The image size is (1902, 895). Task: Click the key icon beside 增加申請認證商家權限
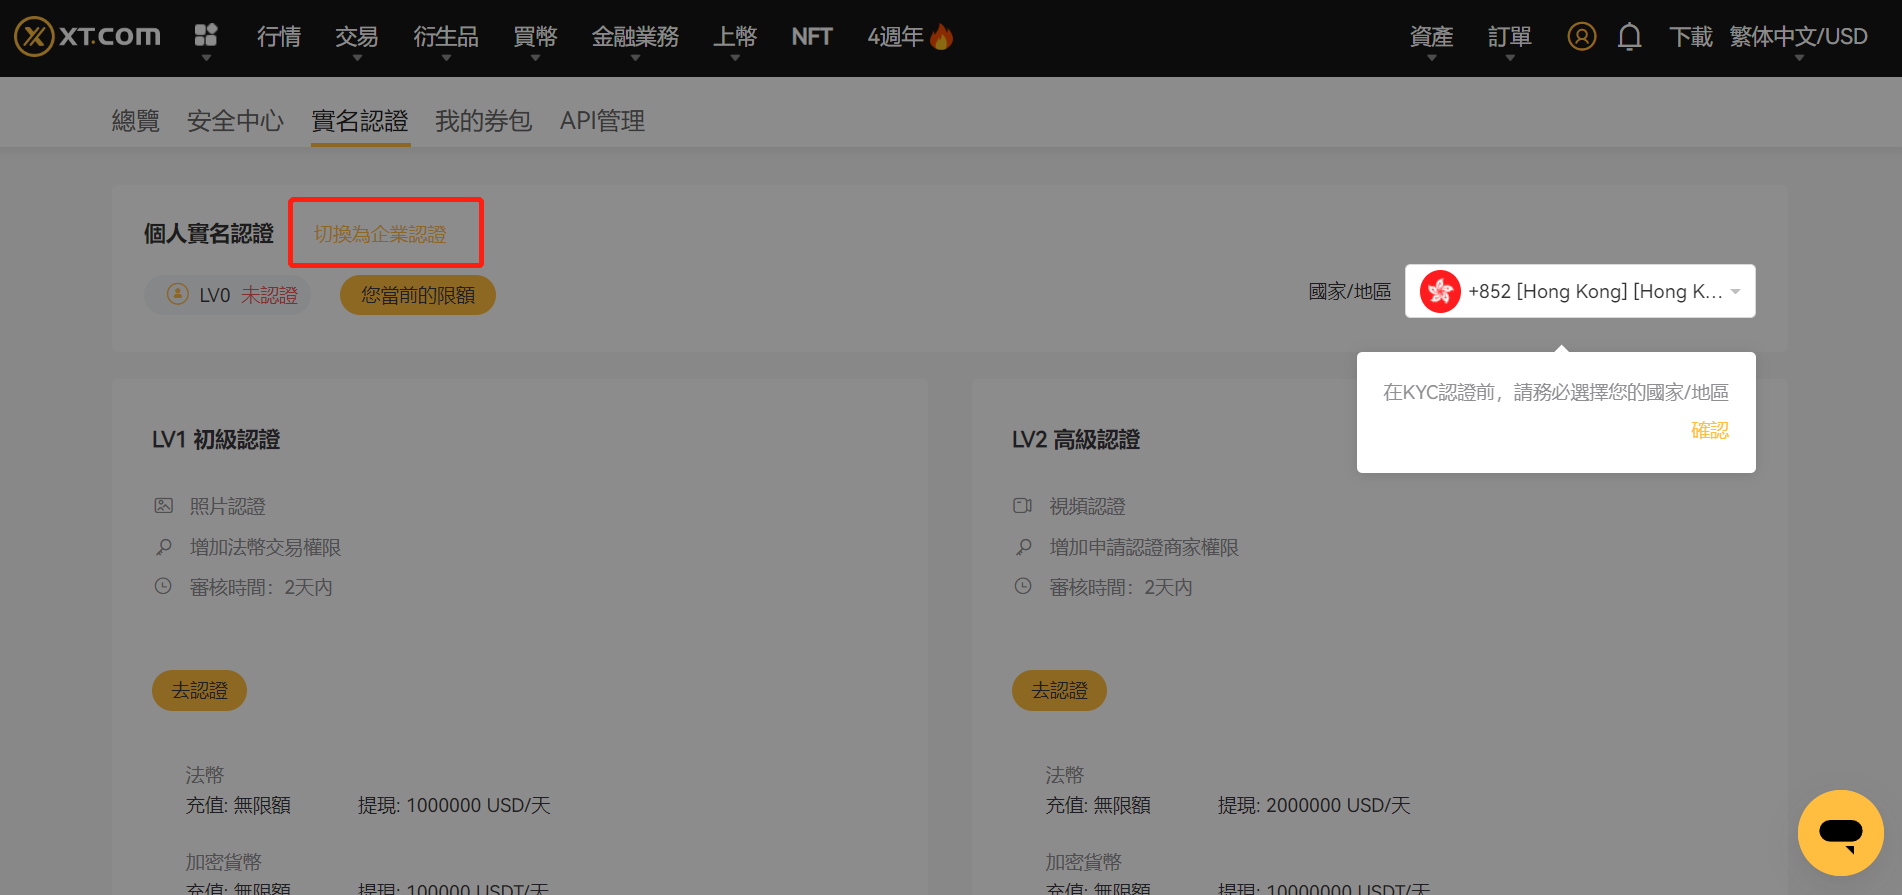(x=1023, y=547)
